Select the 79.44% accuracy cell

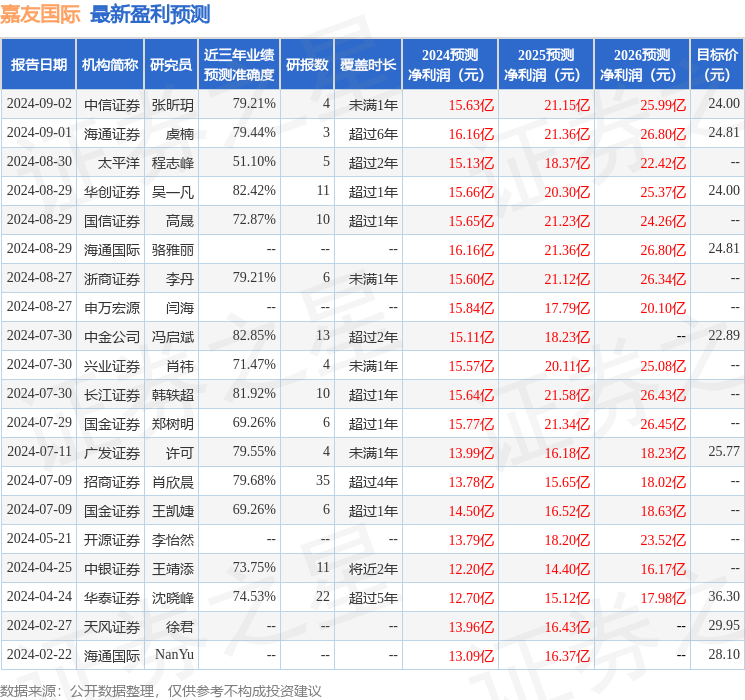click(x=239, y=133)
